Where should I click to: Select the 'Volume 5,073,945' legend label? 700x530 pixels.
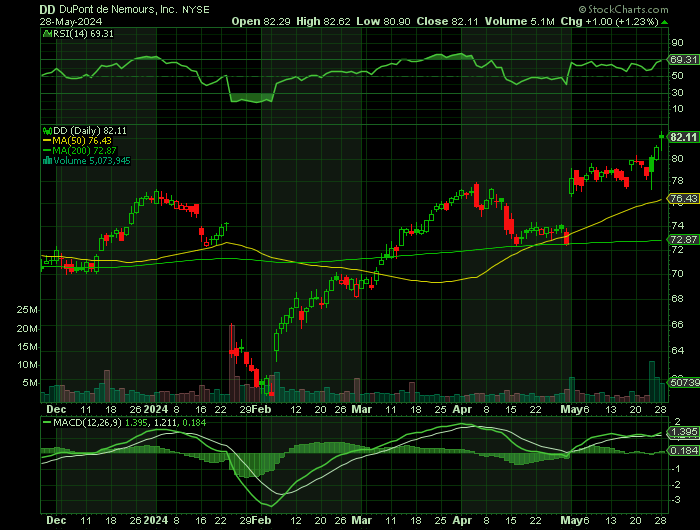coord(92,161)
